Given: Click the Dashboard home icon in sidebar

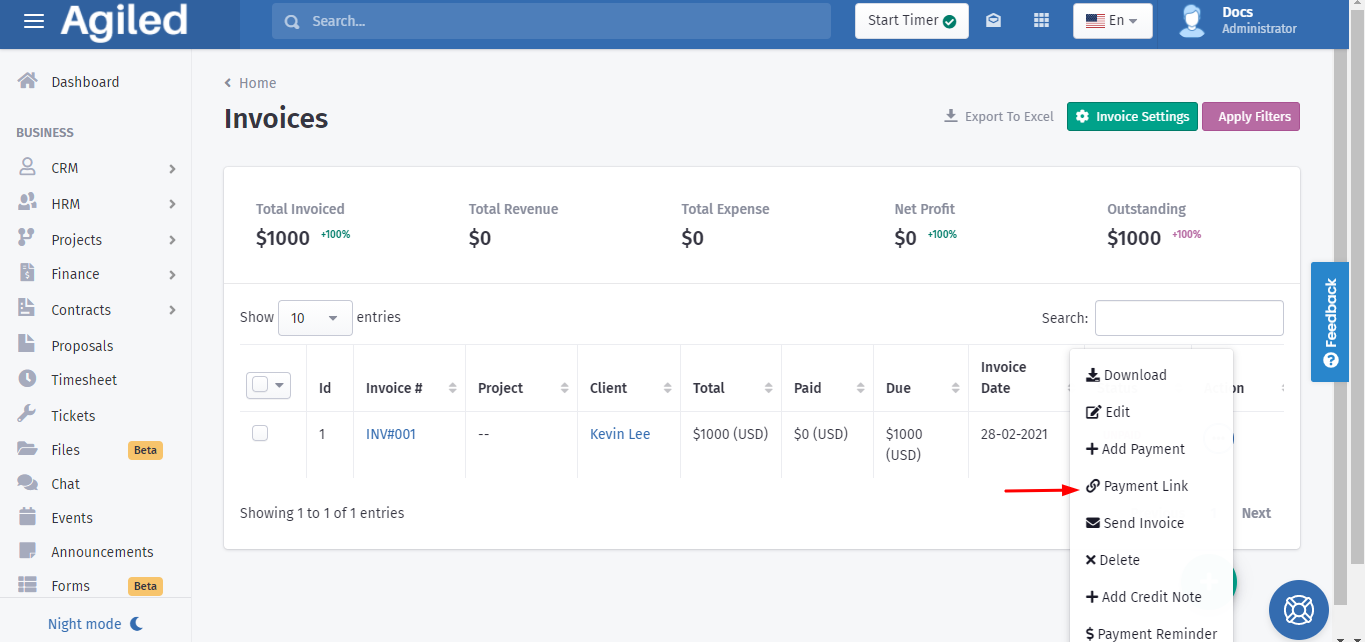Looking at the screenshot, I should 28,81.
